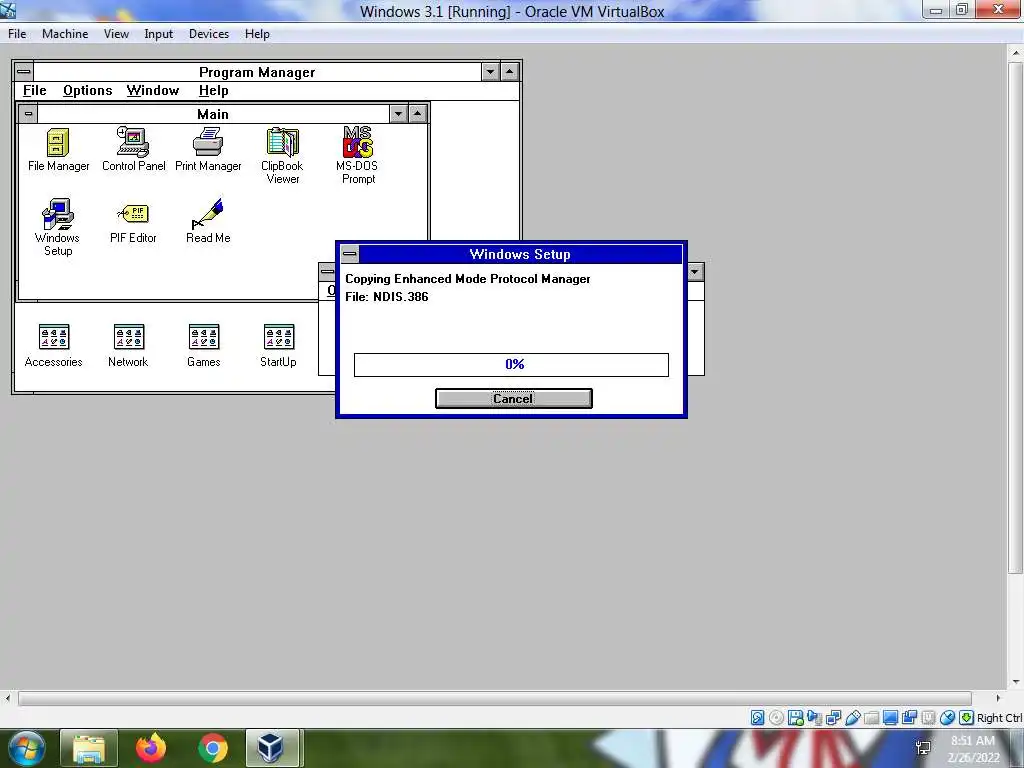Open Program Manager File menu
This screenshot has height=768, width=1024.
(35, 91)
